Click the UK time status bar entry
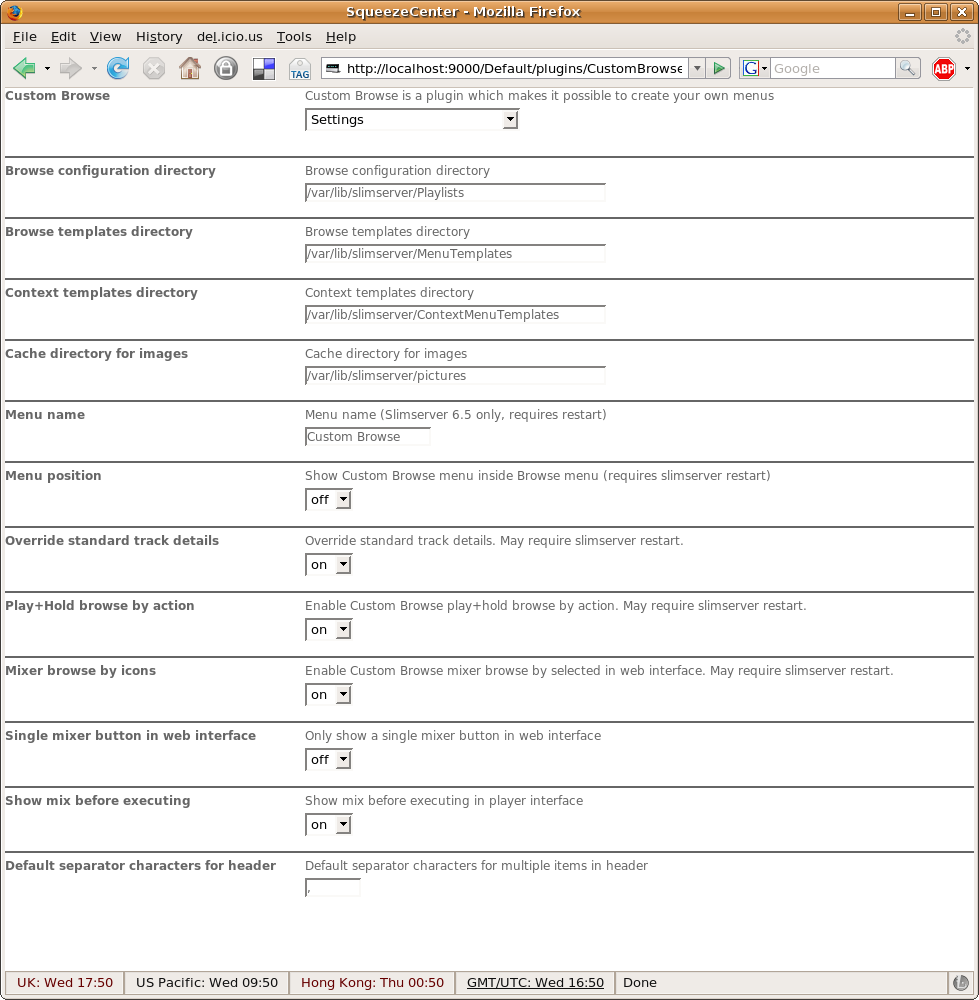This screenshot has width=979, height=1000. click(x=65, y=982)
